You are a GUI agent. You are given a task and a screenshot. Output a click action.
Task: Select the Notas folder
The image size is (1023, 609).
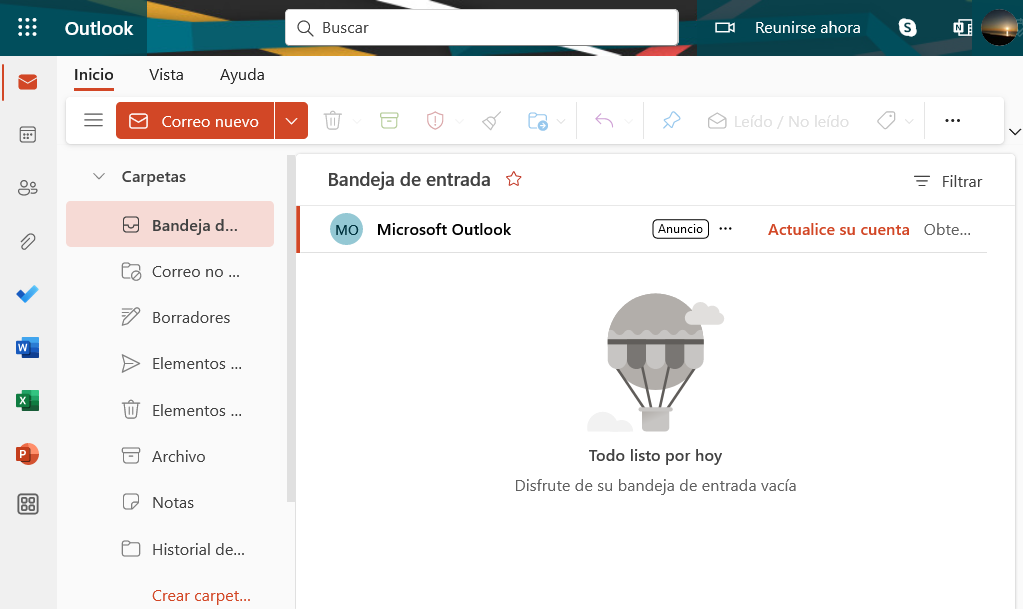tap(170, 503)
